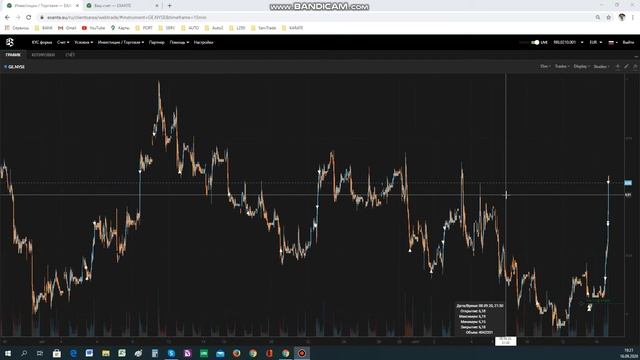Screen dimensions: 640x360
Task: Click the browser forward arrow
Action: pos(18,18)
